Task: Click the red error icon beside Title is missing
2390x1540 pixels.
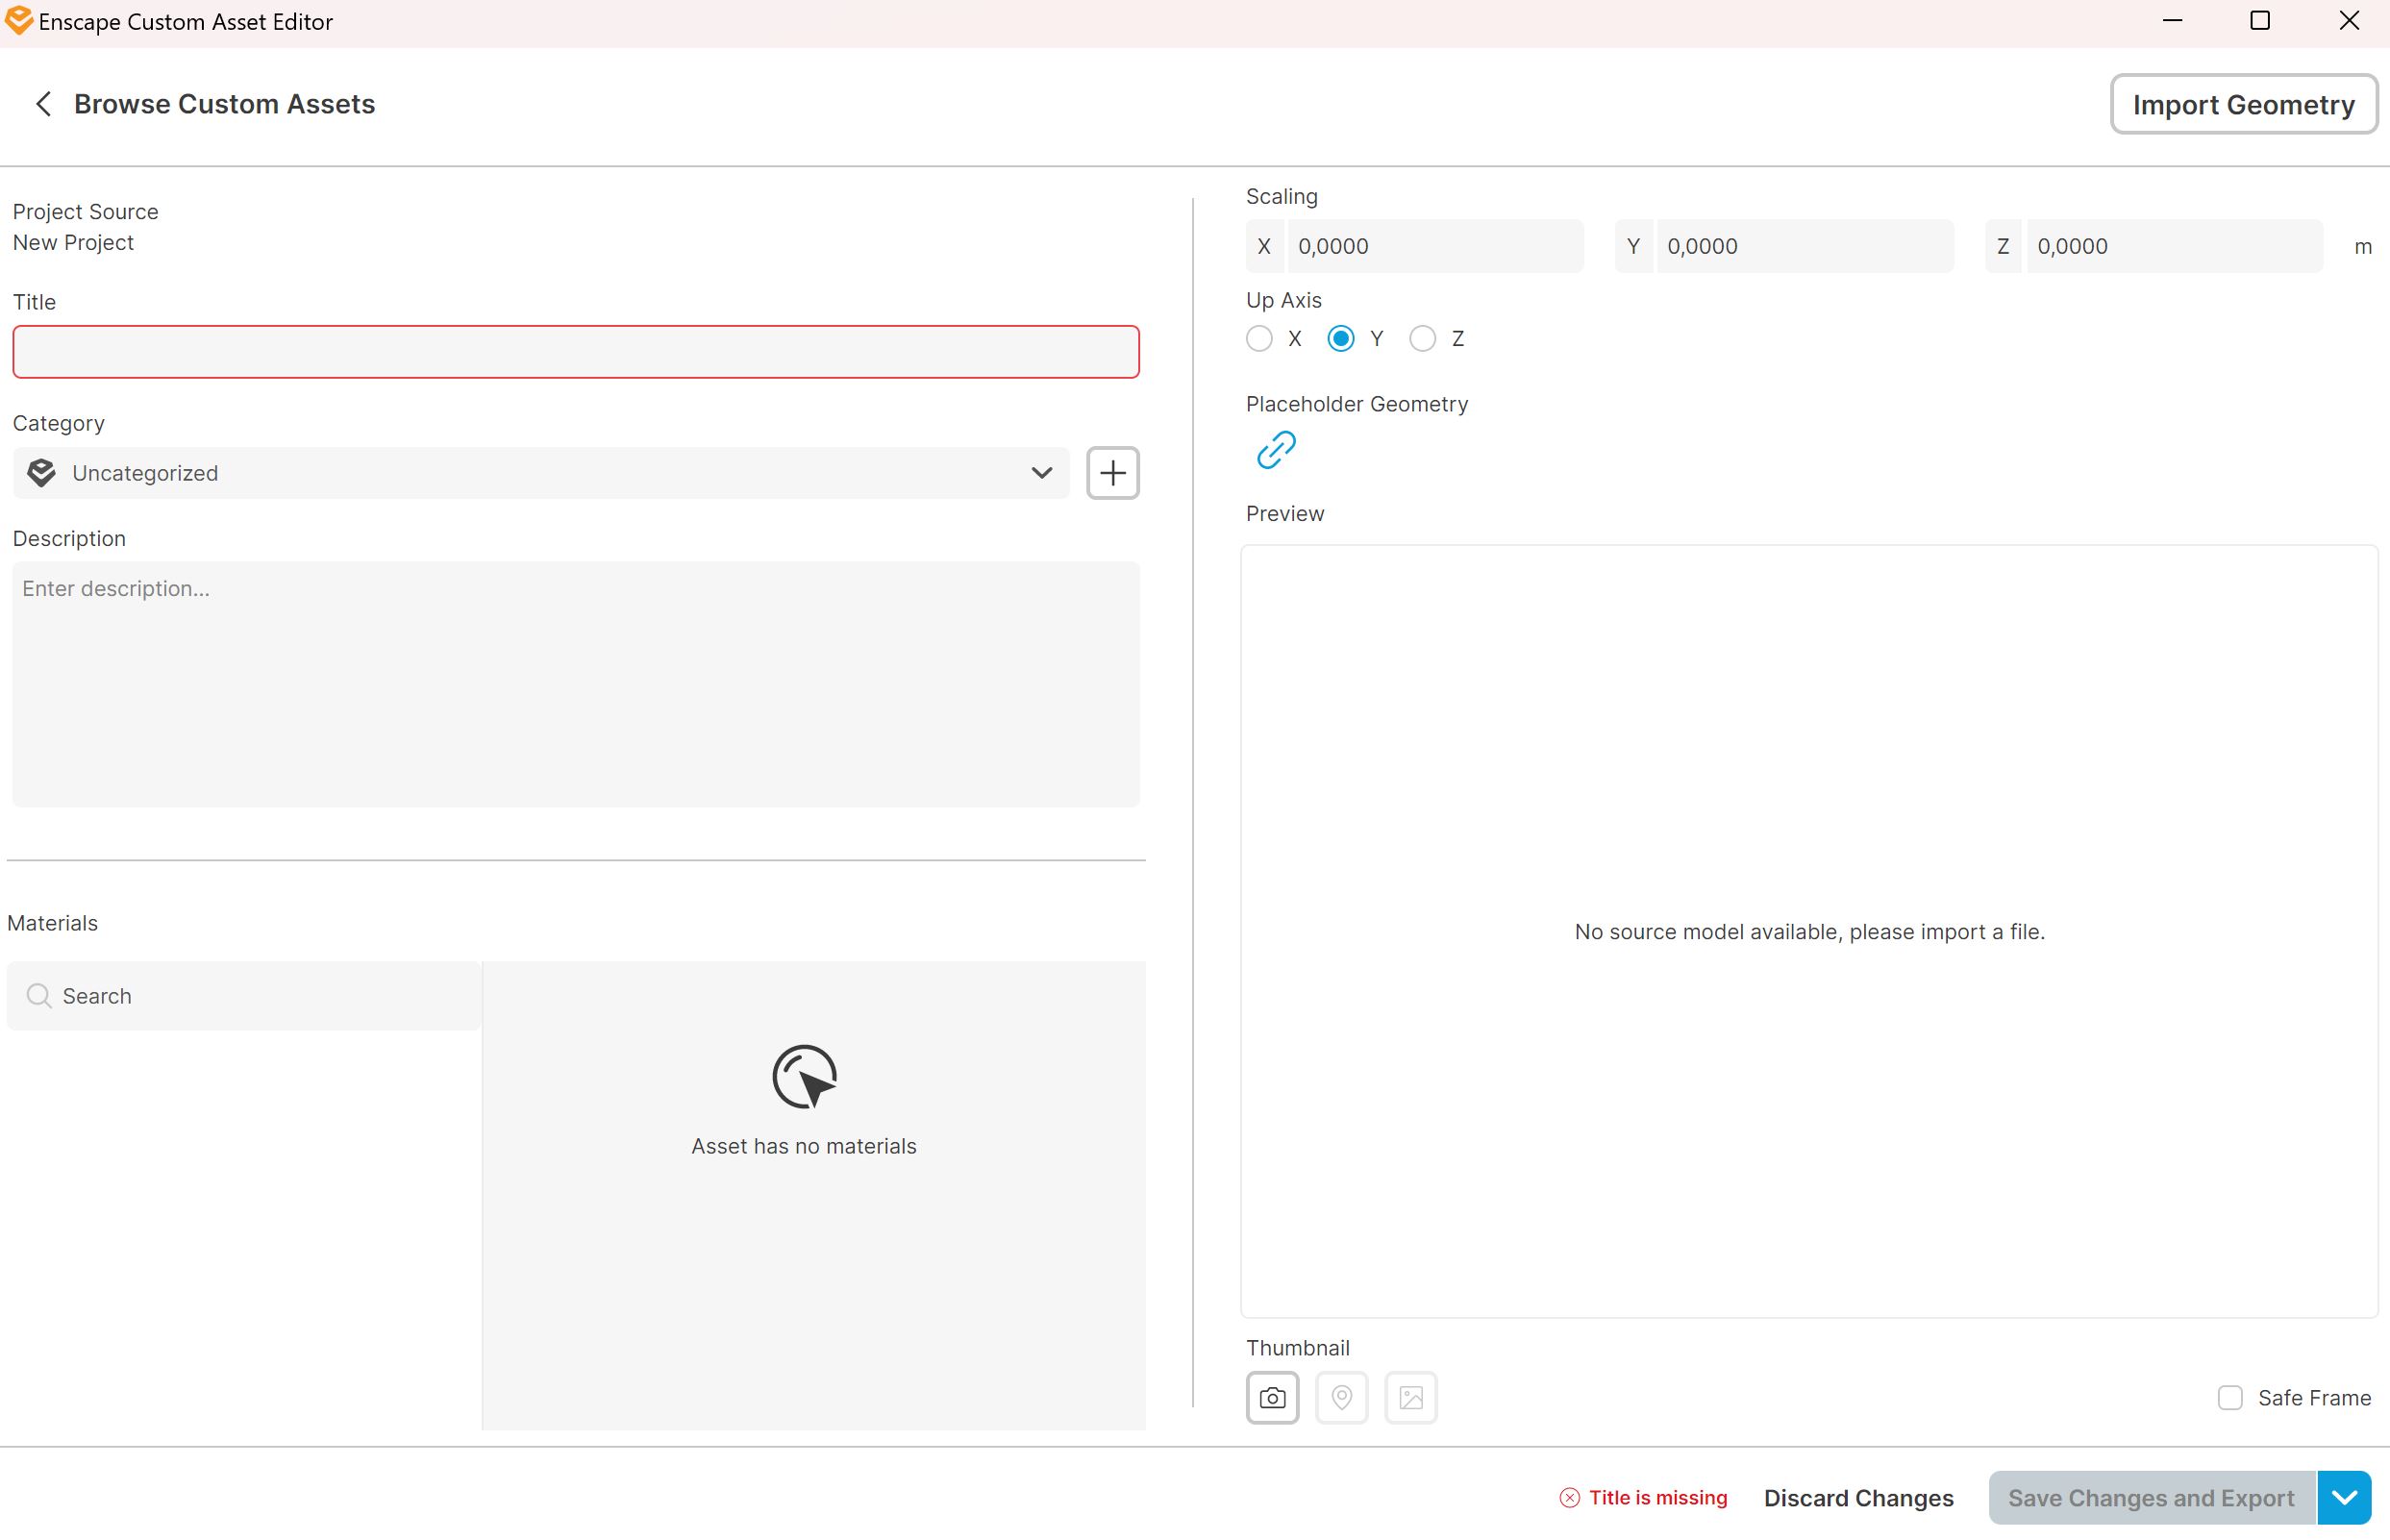Action: pyautogui.click(x=1569, y=1498)
